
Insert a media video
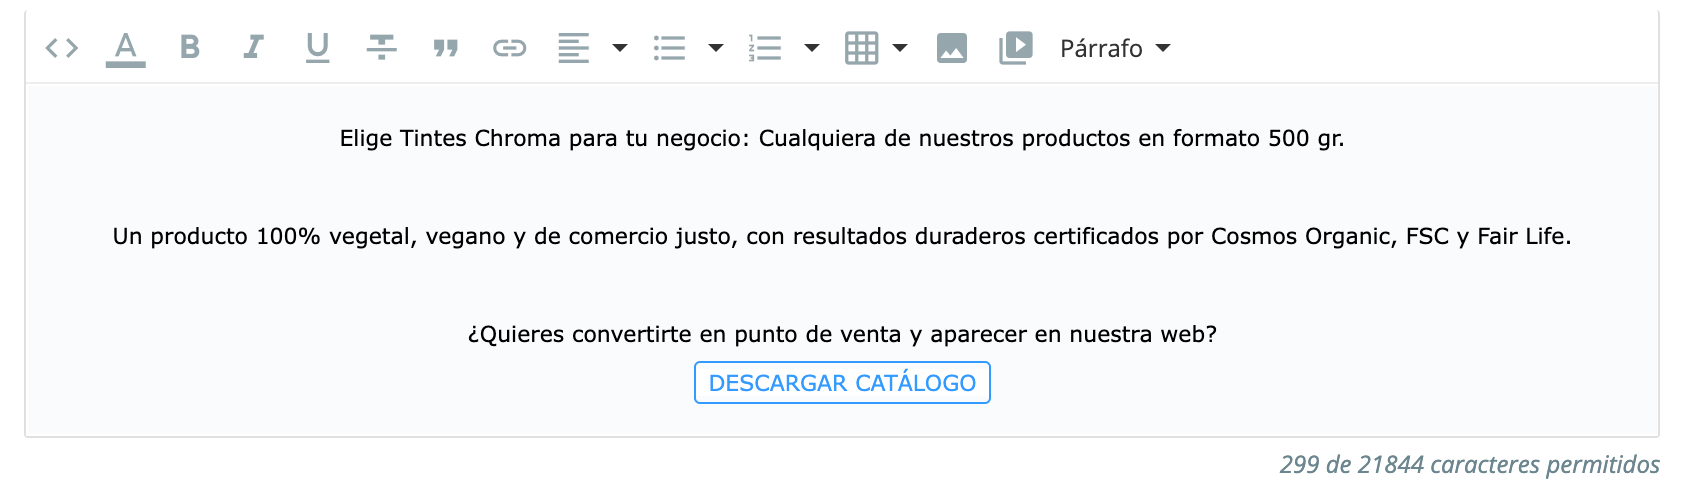pos(1015,48)
